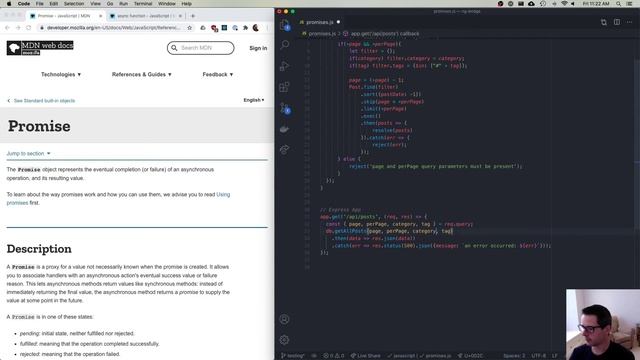Screen dimensions: 640x360
Task: Click inside the Search MDN field
Action: pyautogui.click(x=200, y=48)
